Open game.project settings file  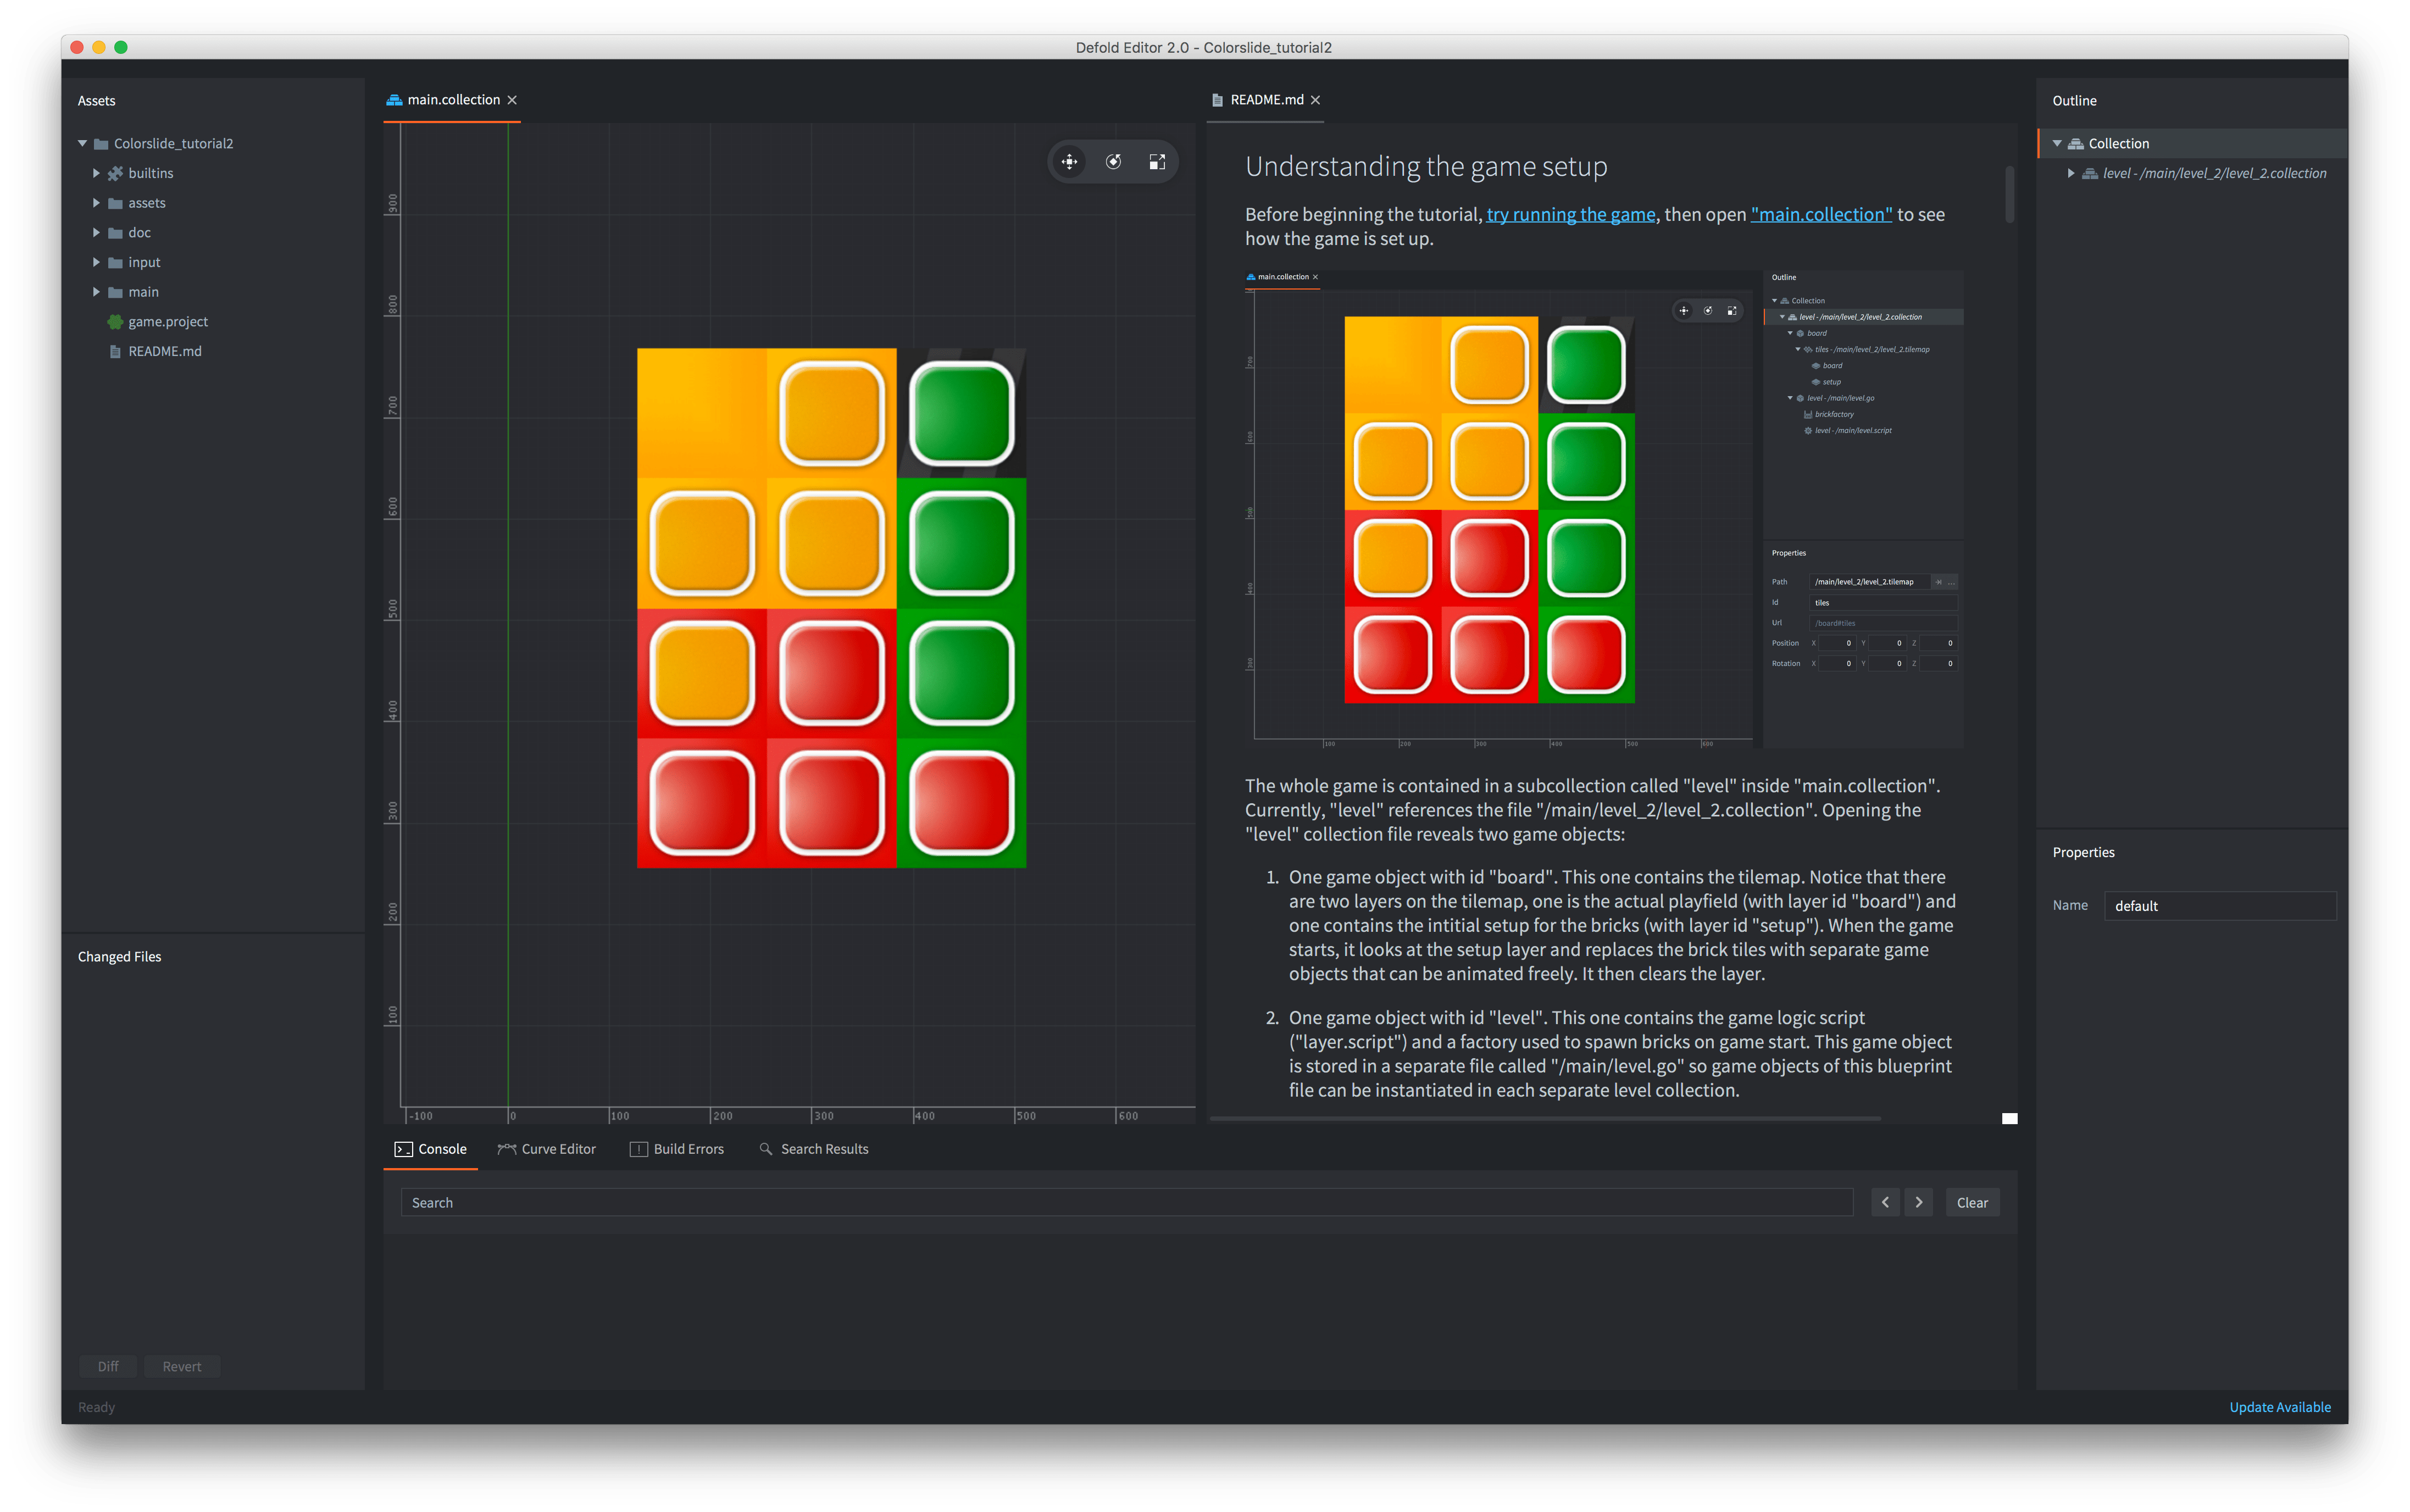pyautogui.click(x=167, y=322)
